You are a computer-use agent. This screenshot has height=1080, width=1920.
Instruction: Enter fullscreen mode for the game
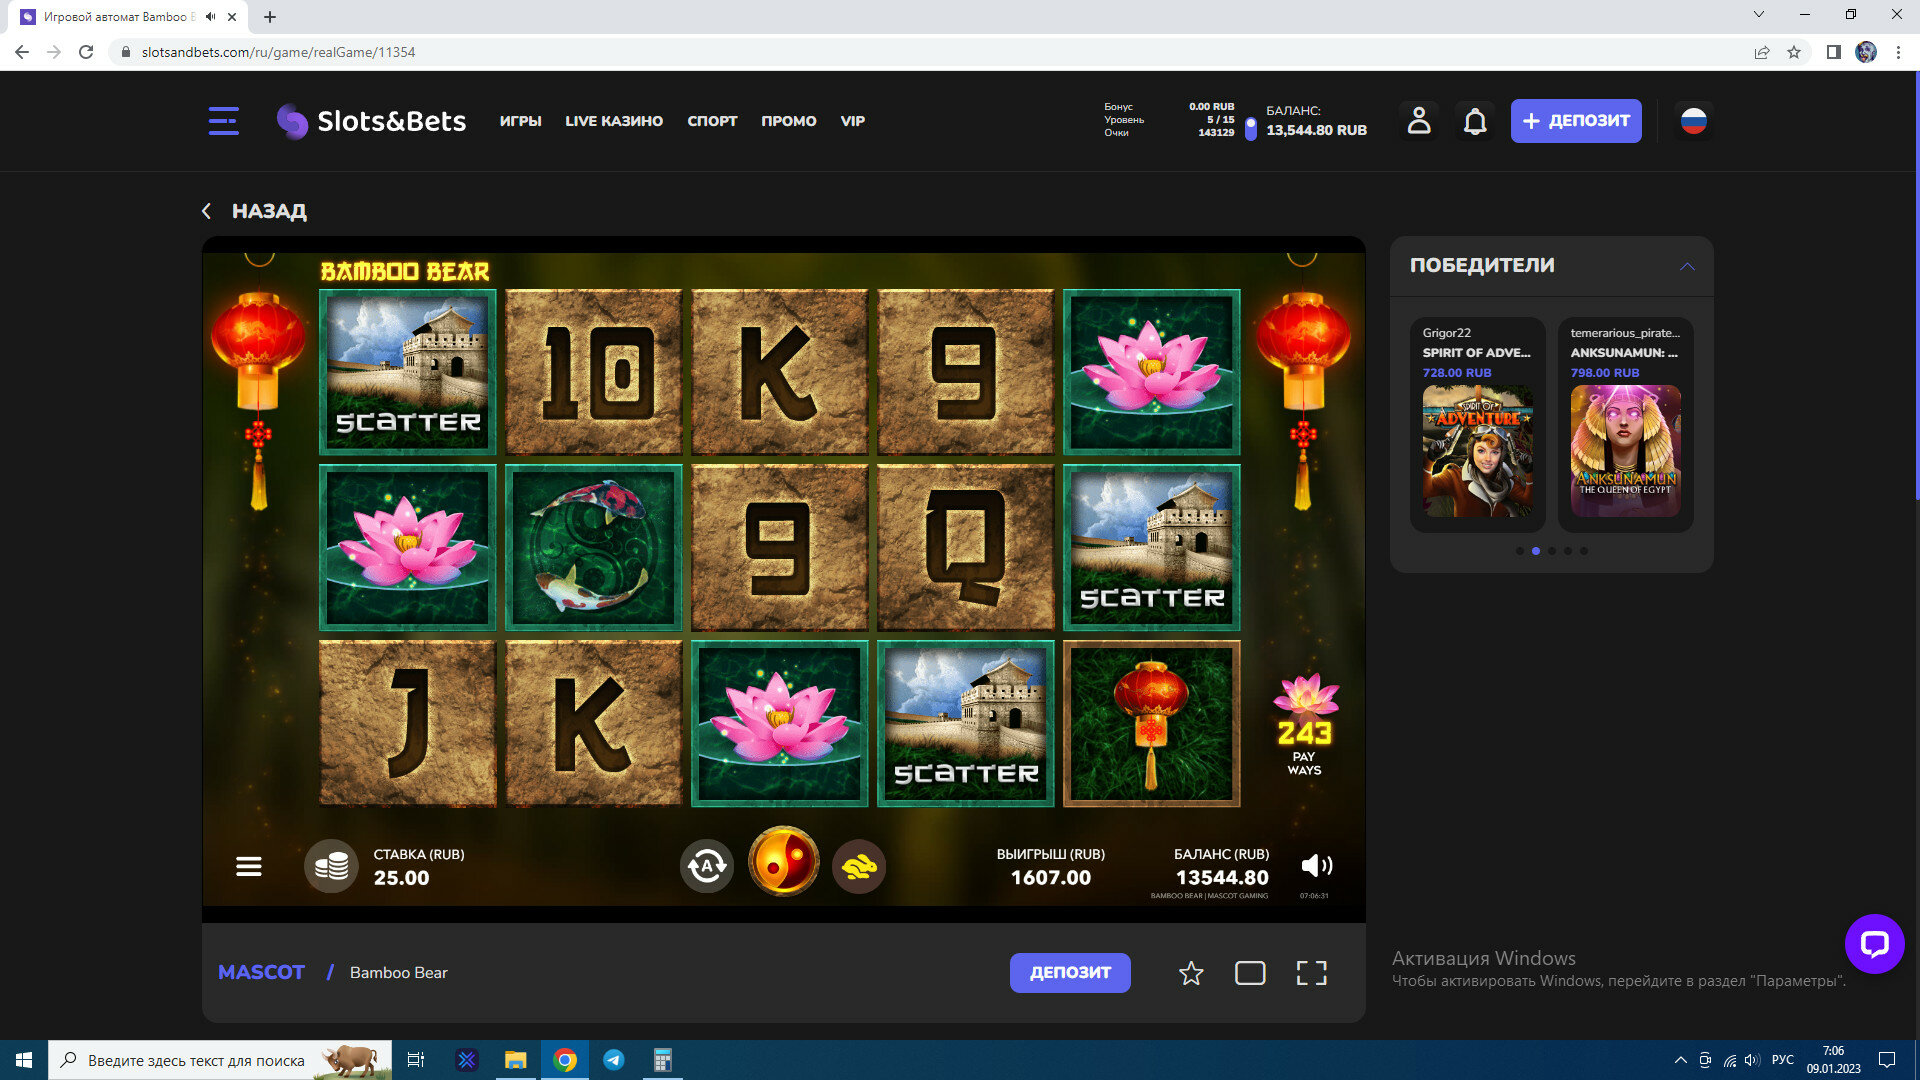pyautogui.click(x=1311, y=973)
